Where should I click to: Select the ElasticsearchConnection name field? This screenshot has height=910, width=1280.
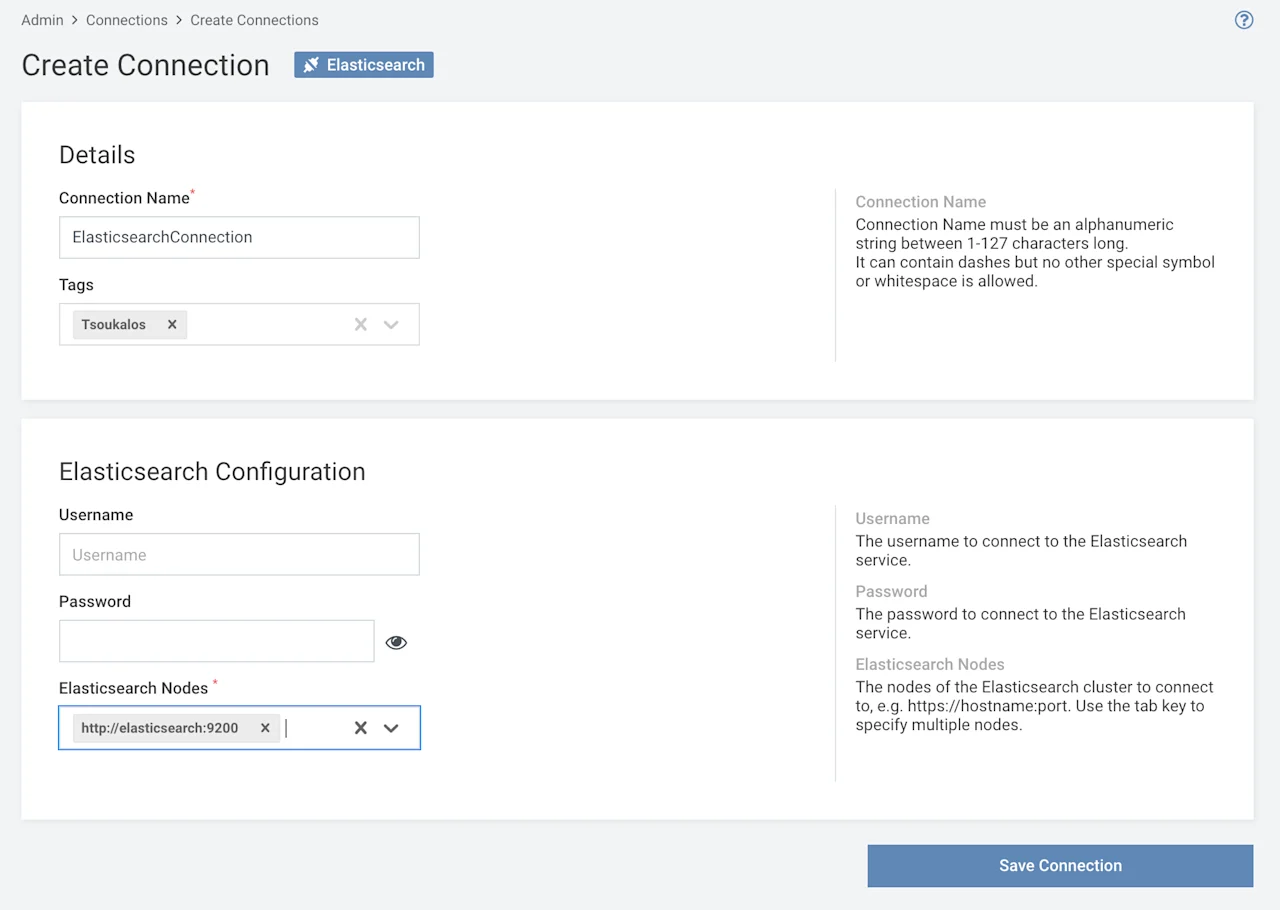pos(239,237)
